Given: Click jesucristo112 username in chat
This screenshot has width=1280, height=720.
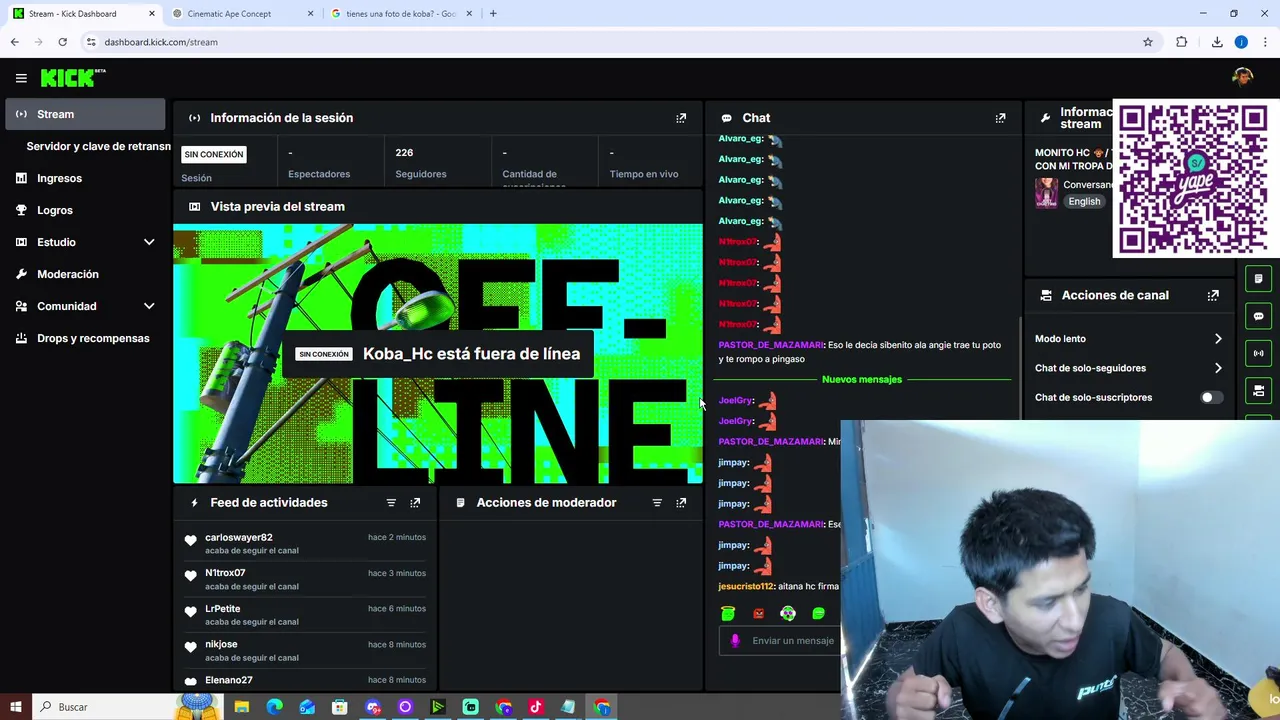Looking at the screenshot, I should click(746, 586).
